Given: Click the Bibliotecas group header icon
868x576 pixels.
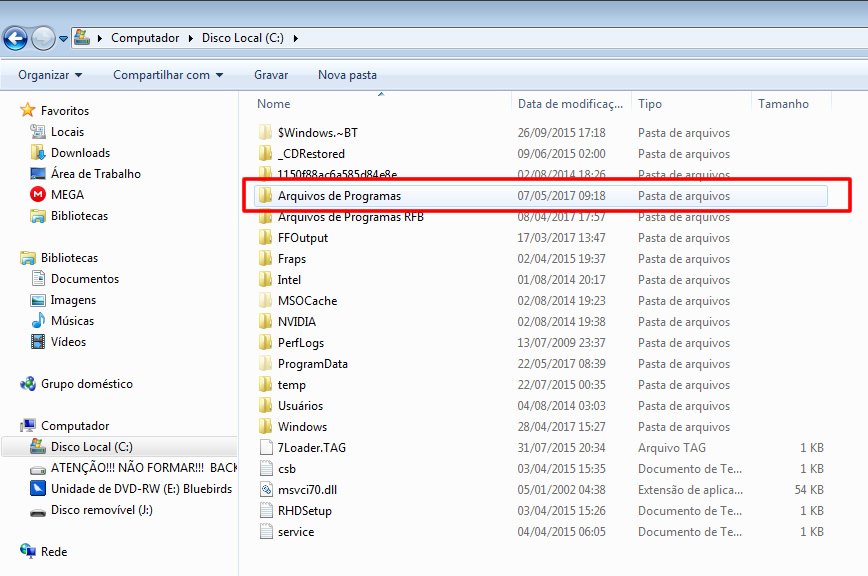Looking at the screenshot, I should pos(28,258).
